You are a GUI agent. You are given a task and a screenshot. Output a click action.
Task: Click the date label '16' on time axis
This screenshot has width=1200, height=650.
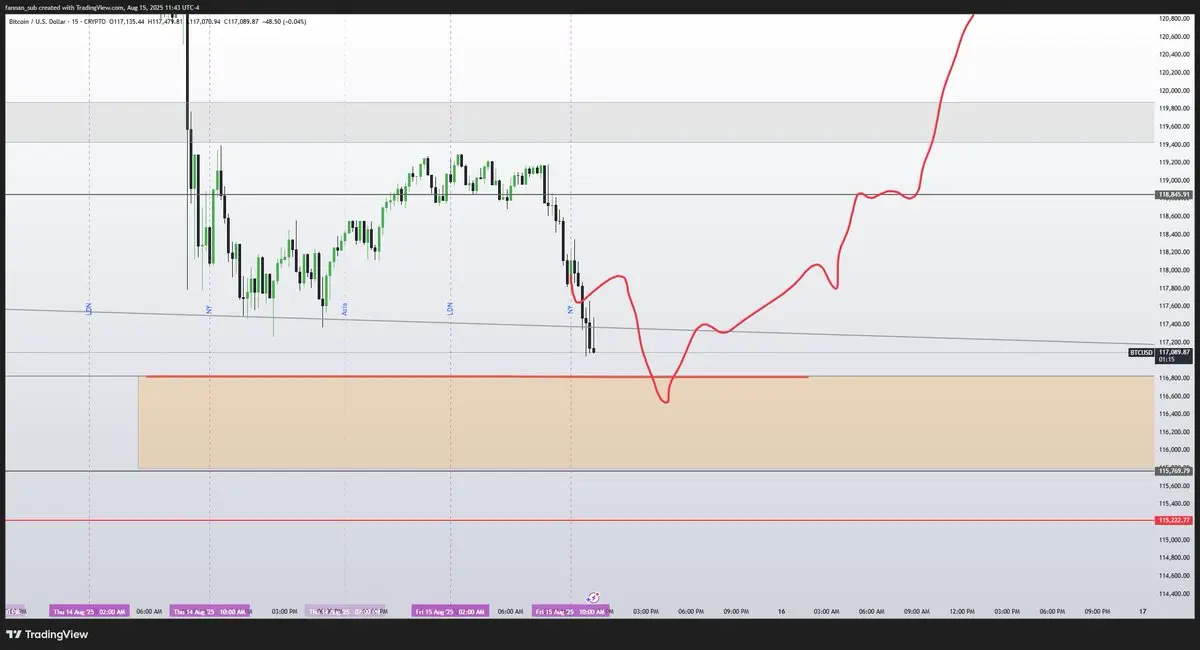tap(781, 610)
